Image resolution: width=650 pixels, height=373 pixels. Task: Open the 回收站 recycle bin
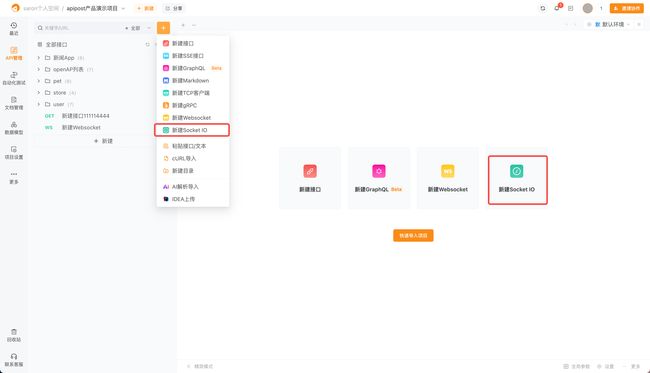pyautogui.click(x=14, y=335)
